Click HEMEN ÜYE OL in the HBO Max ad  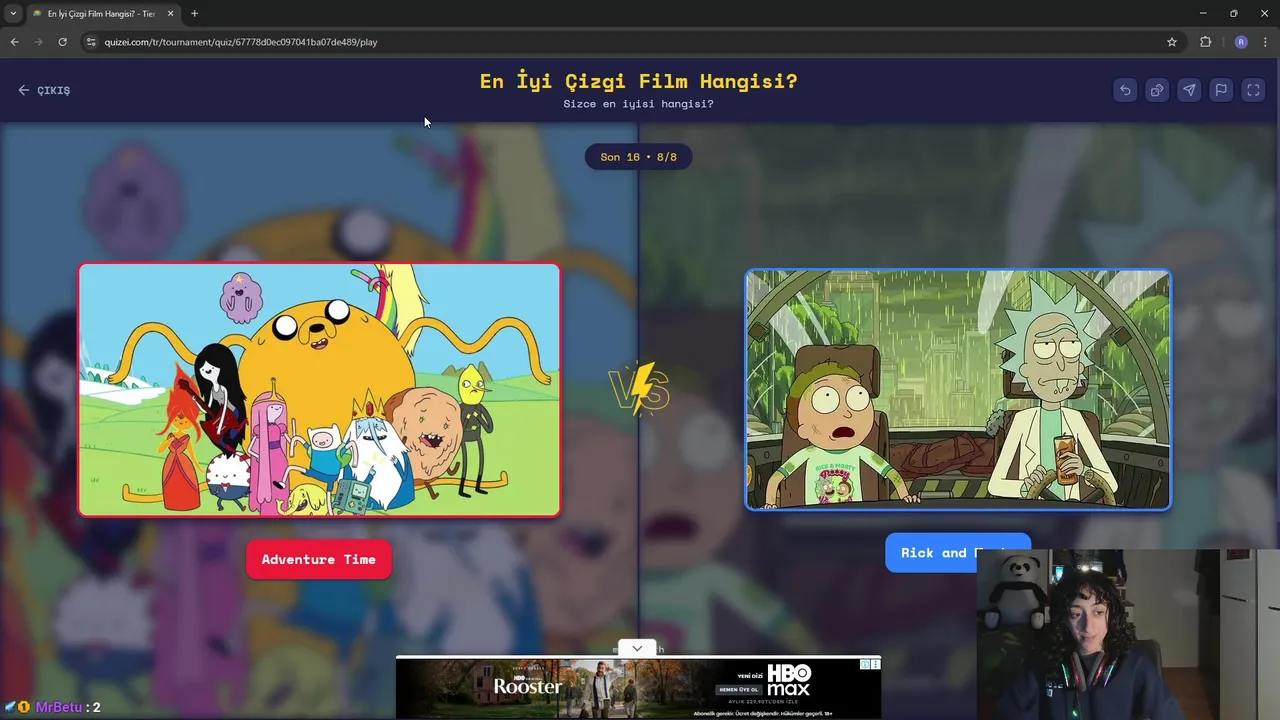[x=738, y=690]
